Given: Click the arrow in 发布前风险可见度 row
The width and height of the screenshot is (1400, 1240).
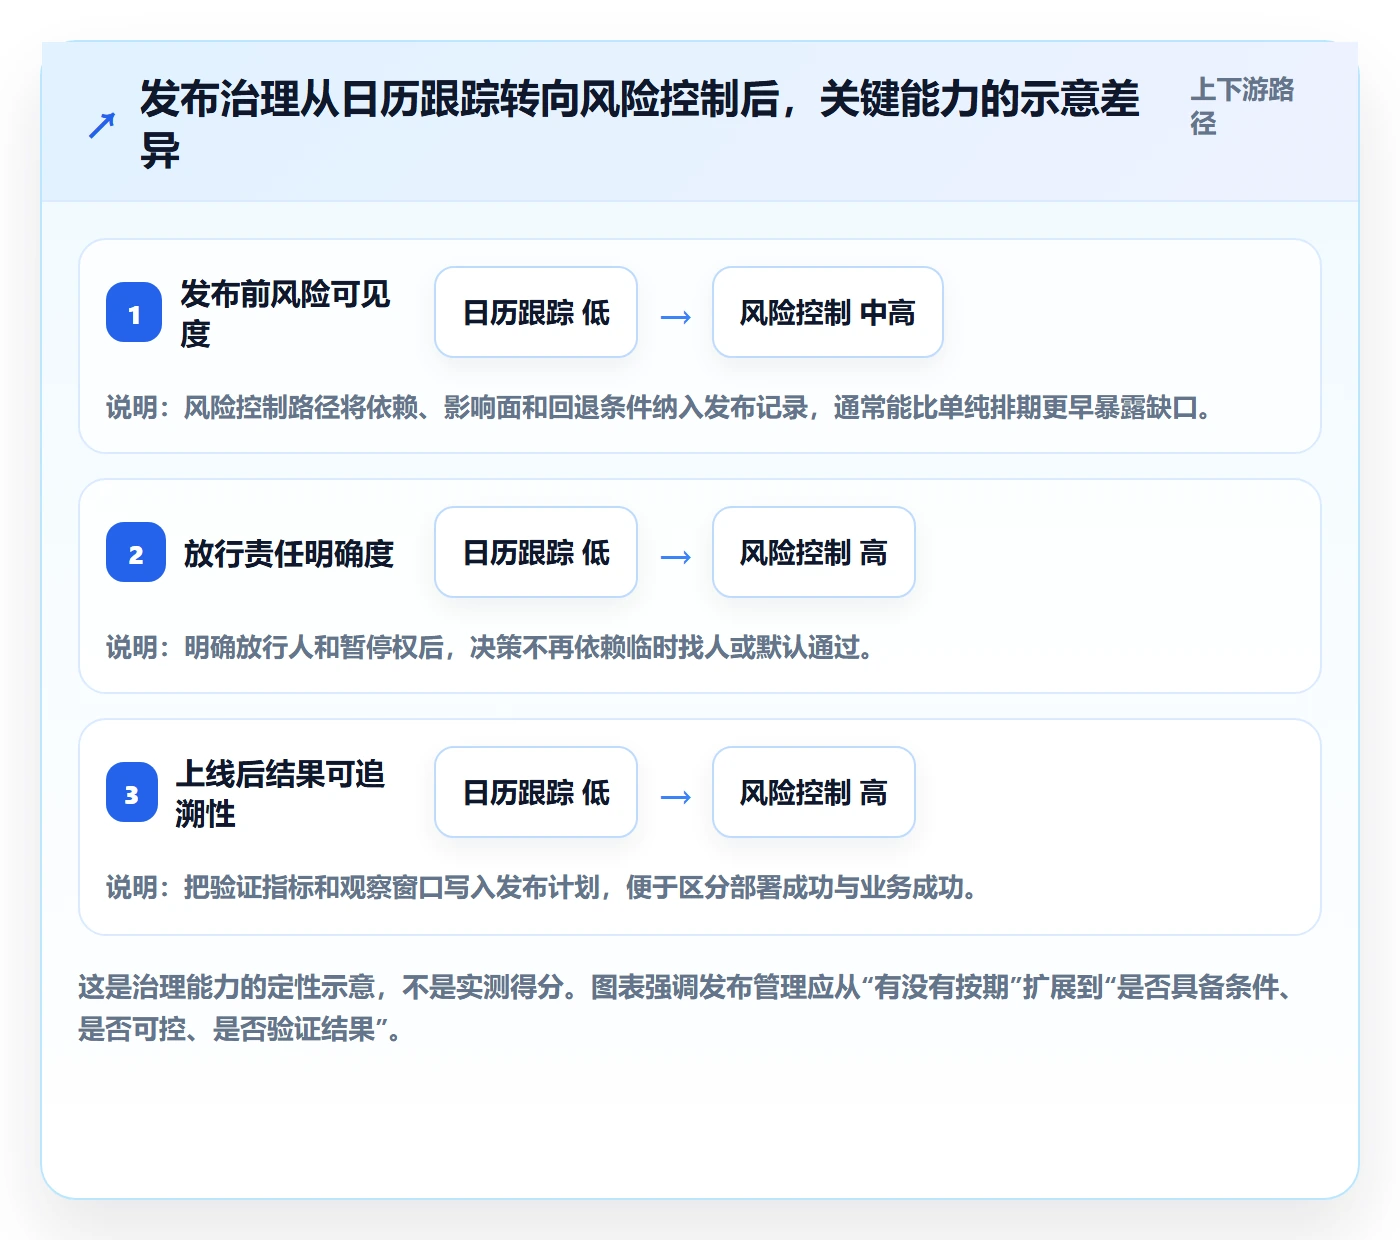Looking at the screenshot, I should point(676,317).
